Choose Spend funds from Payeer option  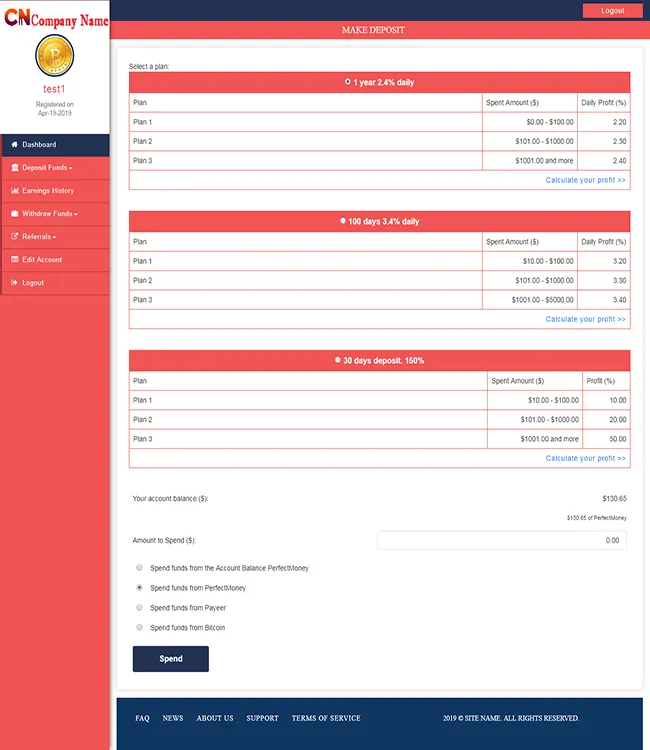click(139, 607)
